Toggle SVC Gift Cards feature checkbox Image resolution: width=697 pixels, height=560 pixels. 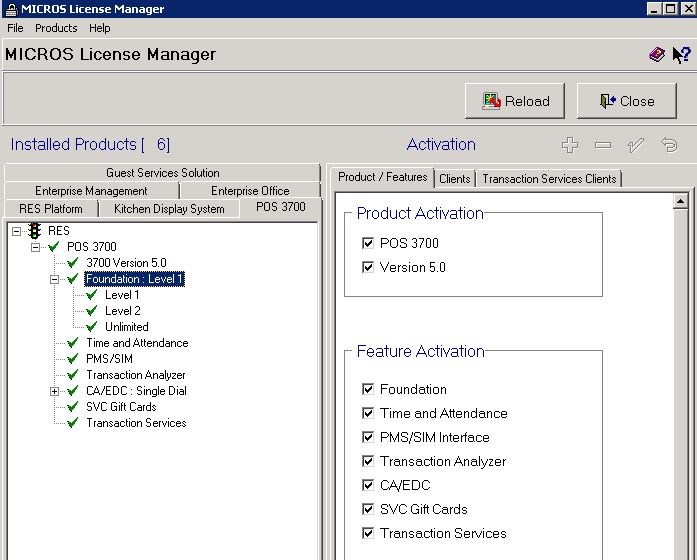tap(368, 509)
